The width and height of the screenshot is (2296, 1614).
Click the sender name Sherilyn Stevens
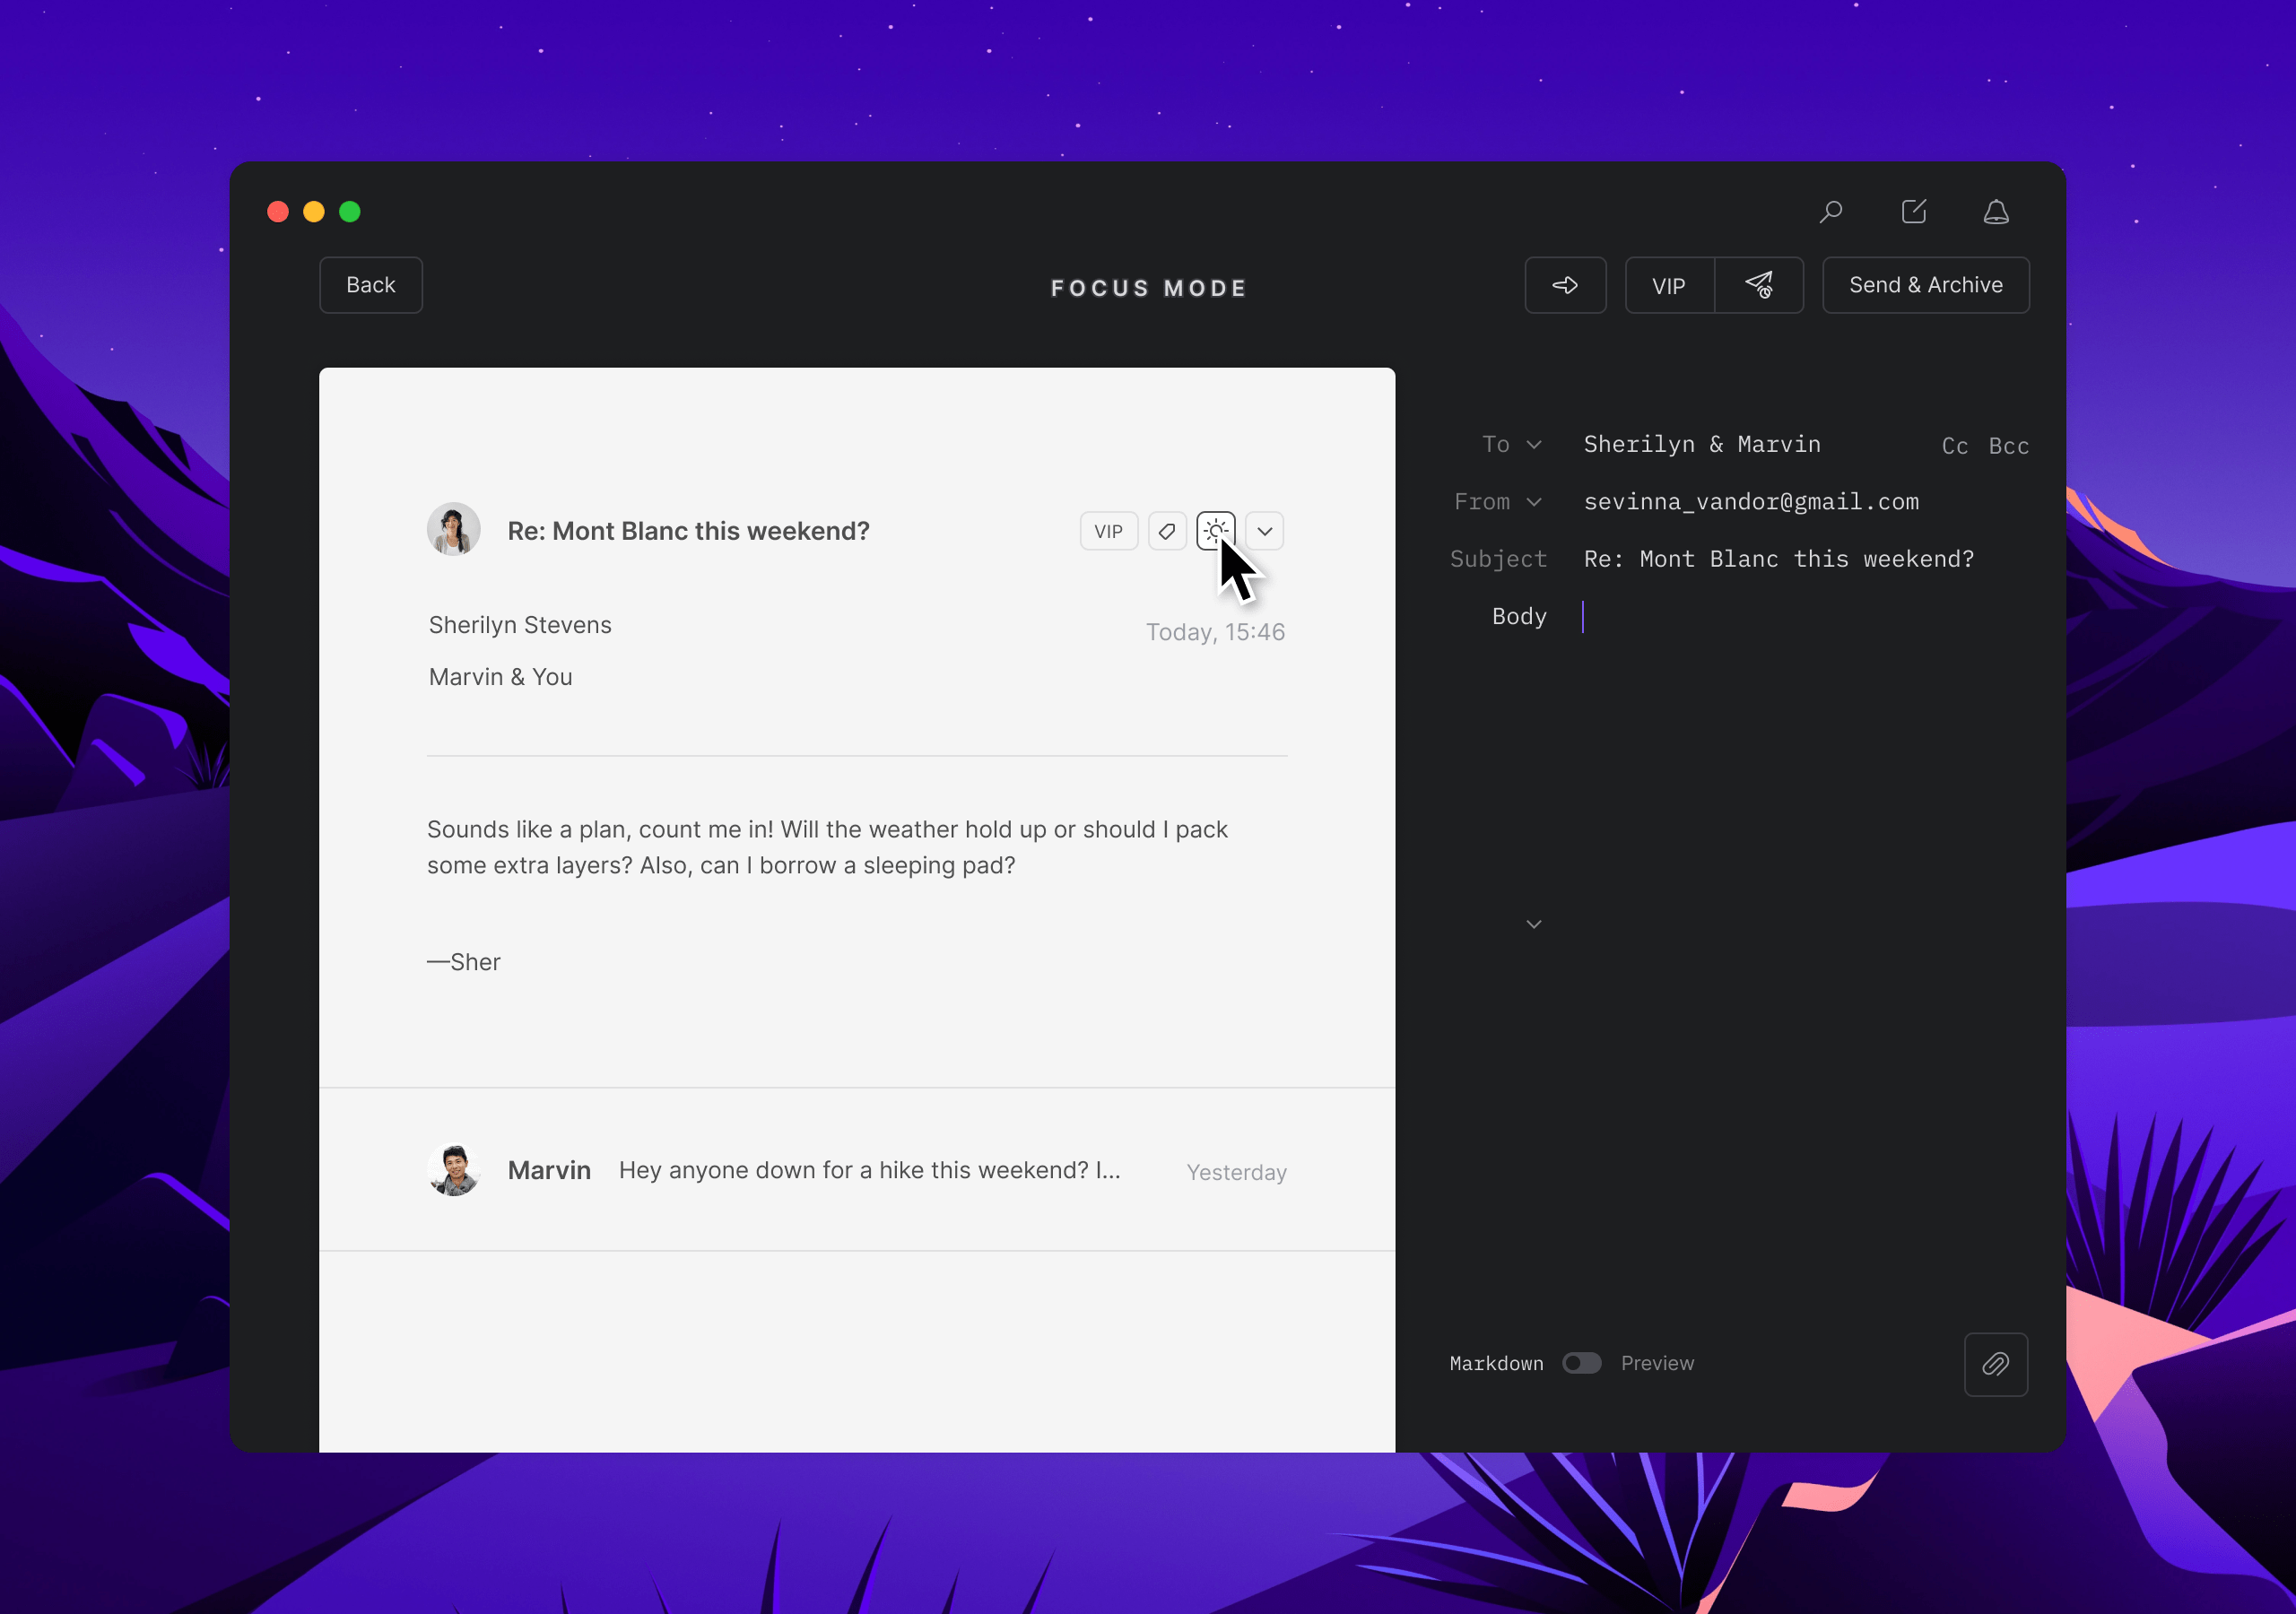coord(520,625)
